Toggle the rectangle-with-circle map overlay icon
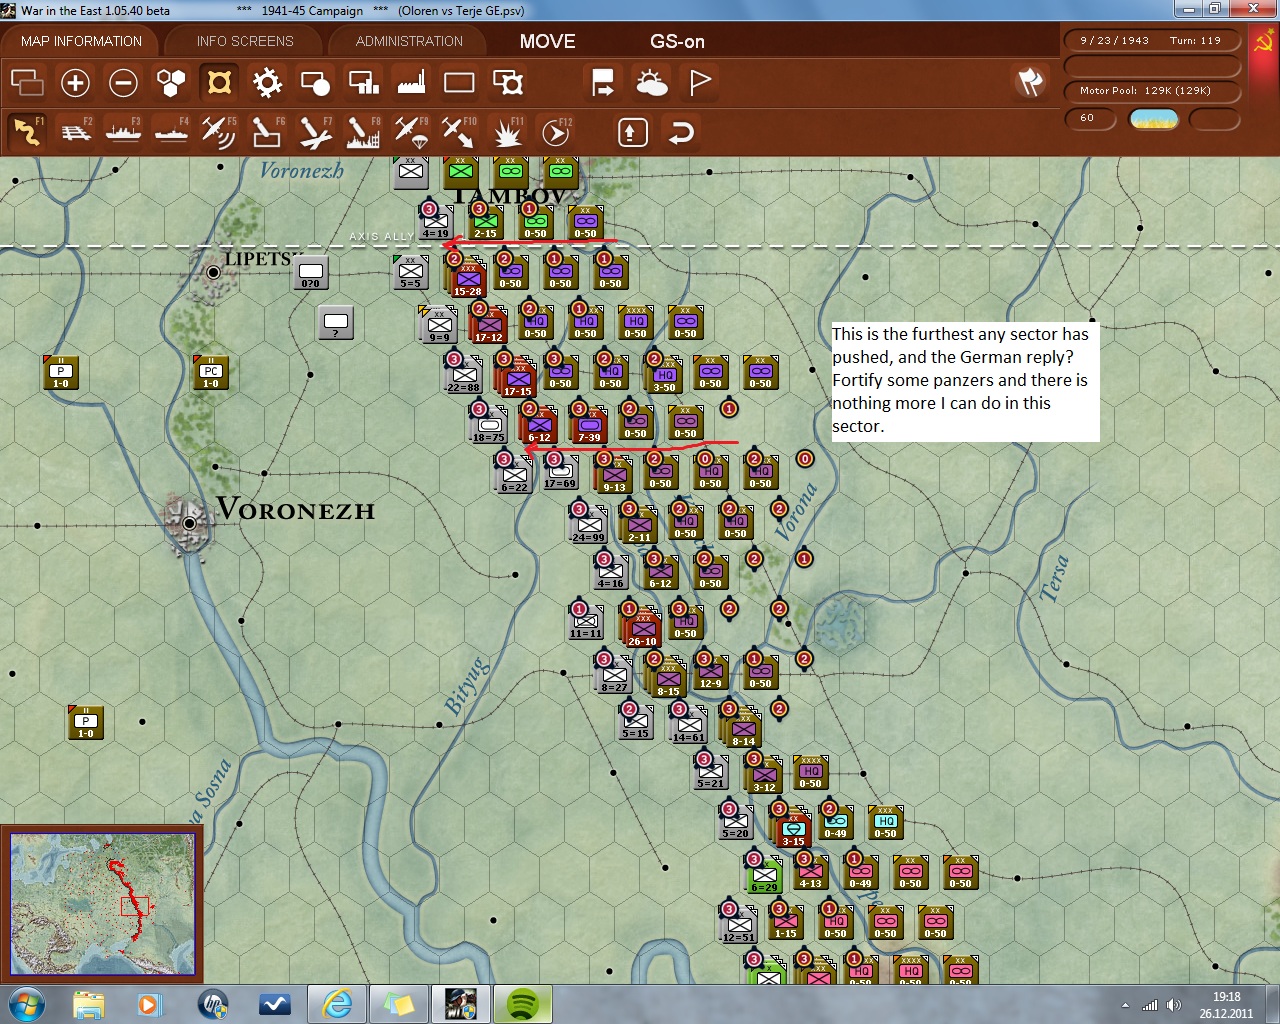The width and height of the screenshot is (1280, 1024). point(315,82)
